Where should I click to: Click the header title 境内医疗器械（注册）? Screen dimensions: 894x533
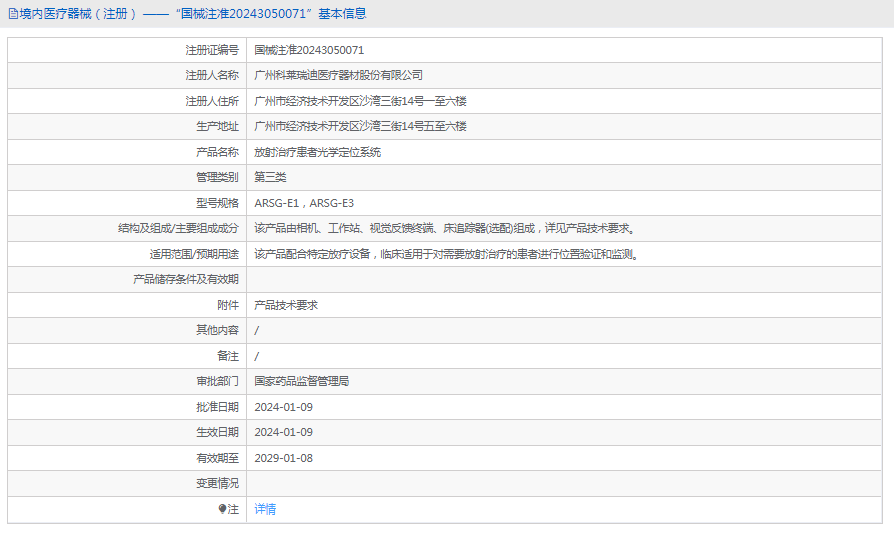(x=79, y=14)
